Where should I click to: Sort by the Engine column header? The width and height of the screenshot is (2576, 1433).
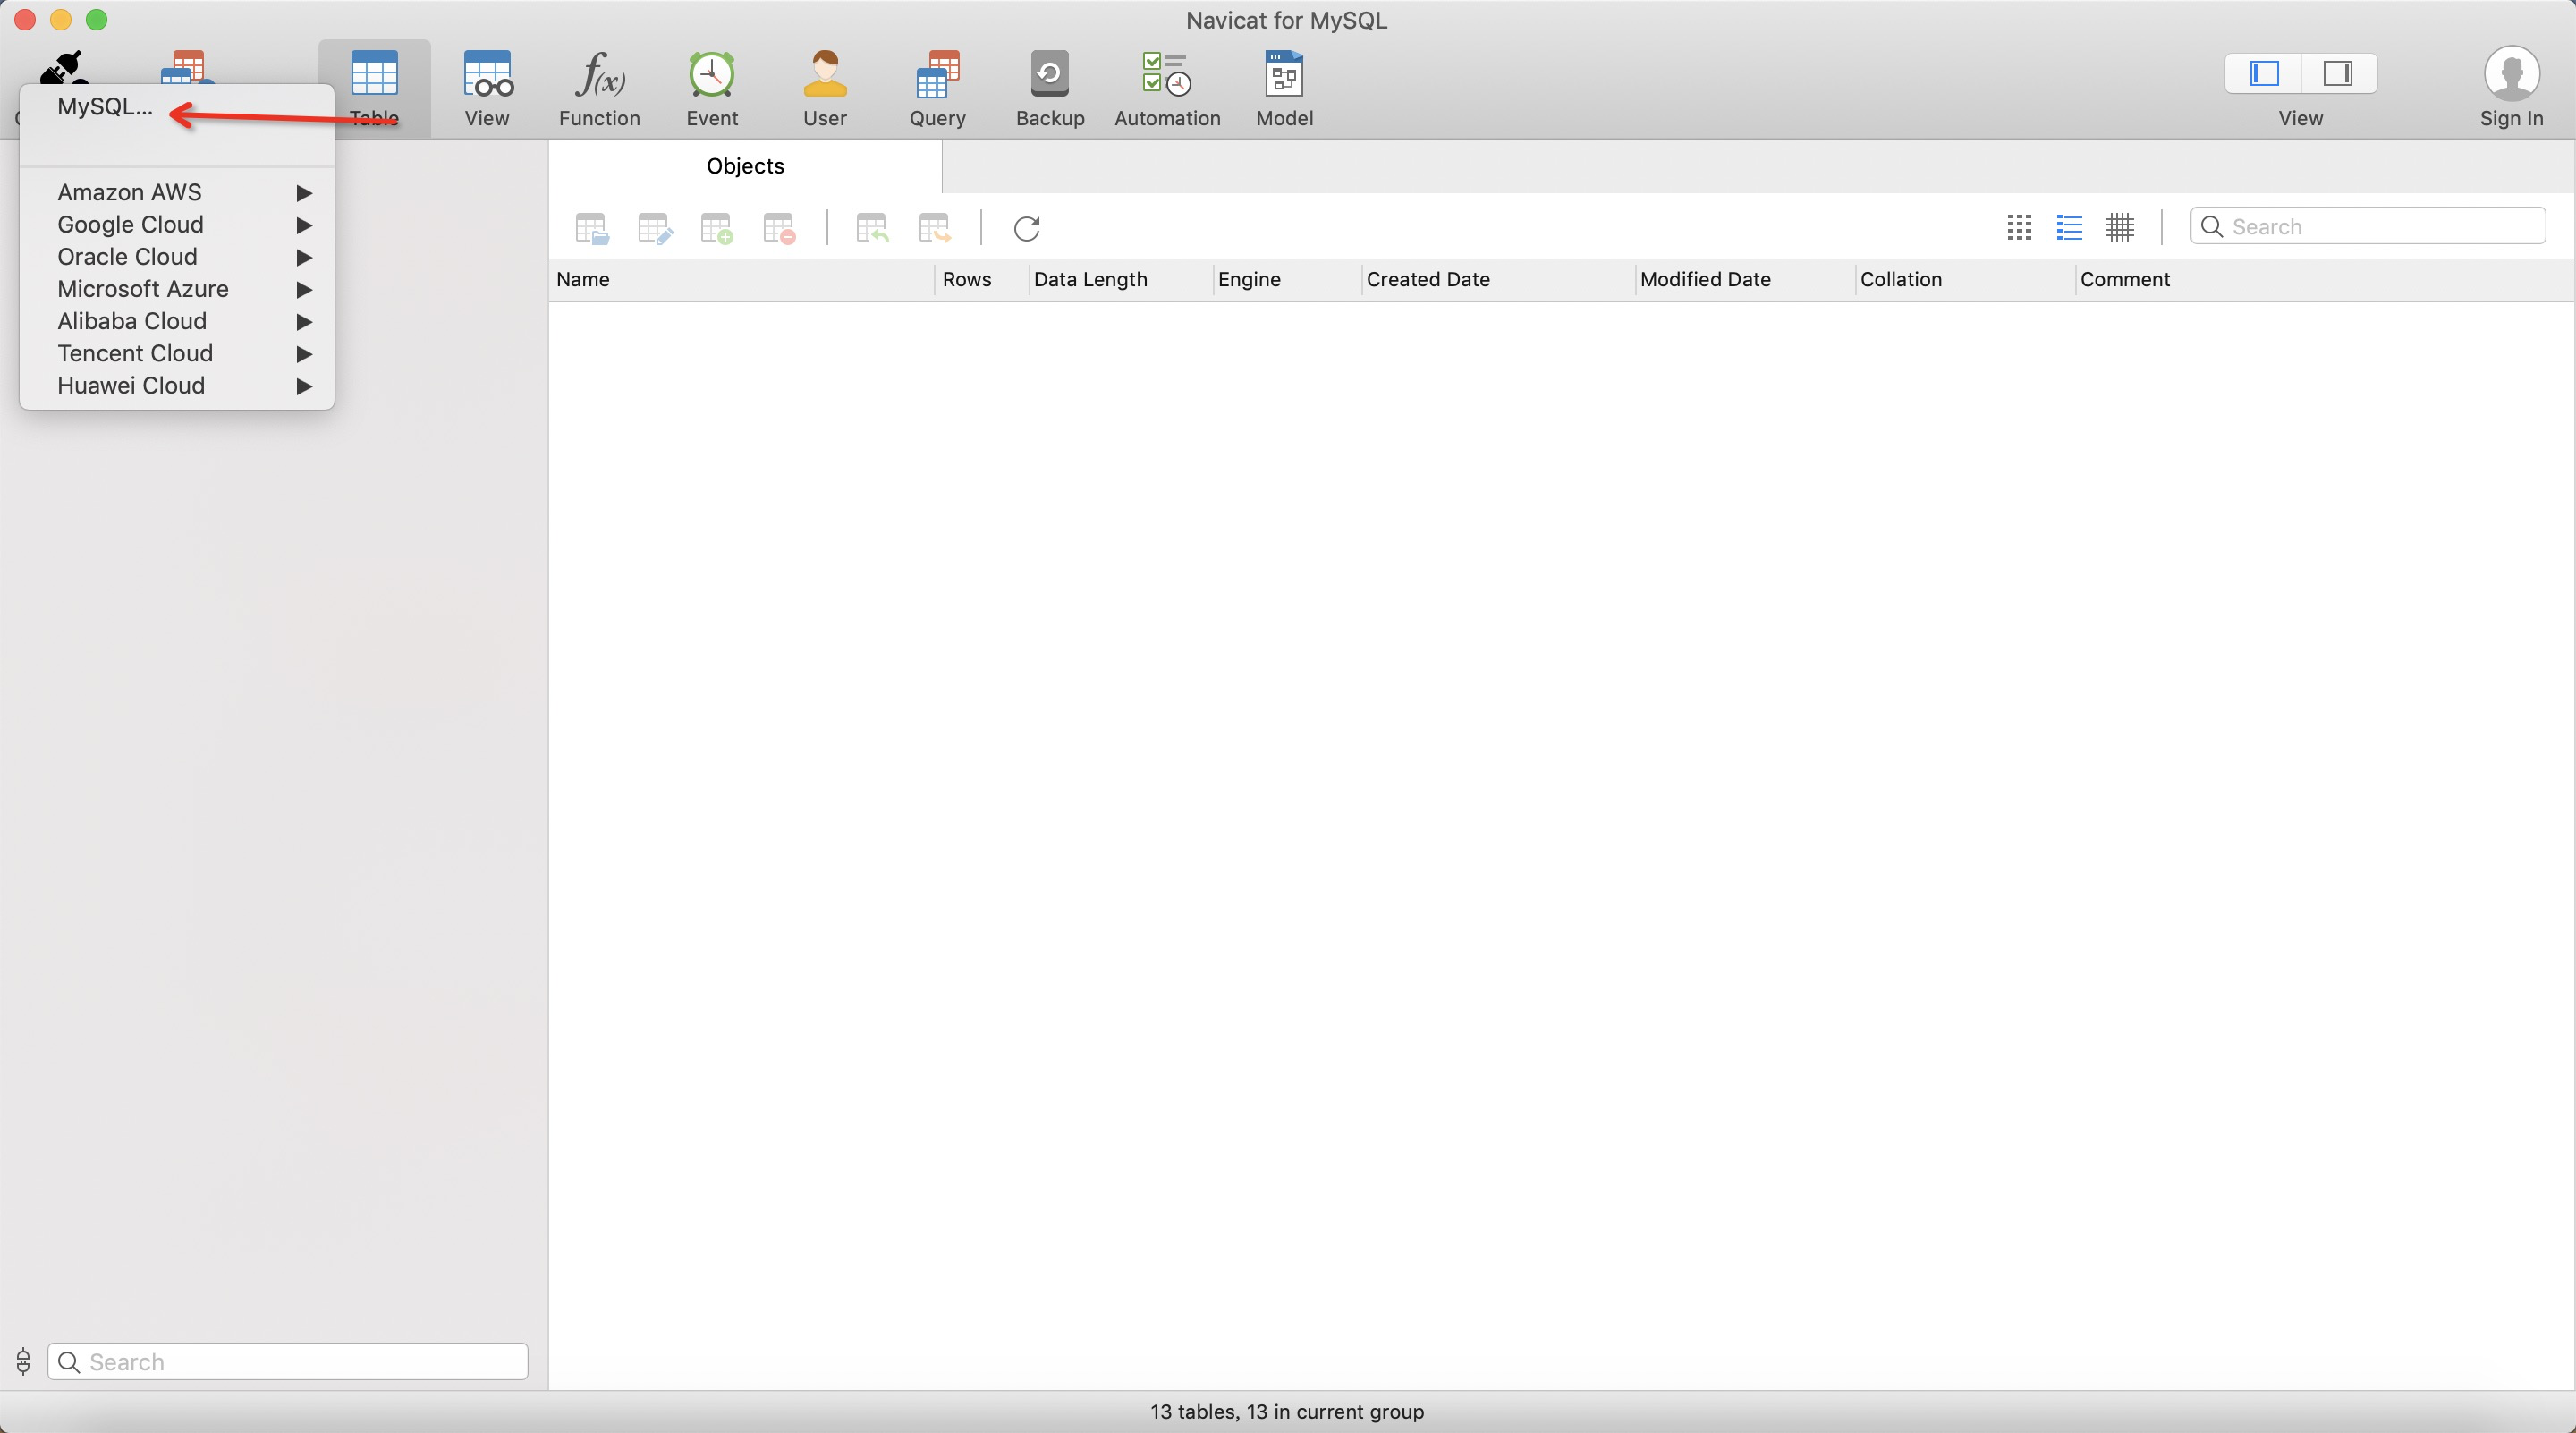pos(1287,280)
